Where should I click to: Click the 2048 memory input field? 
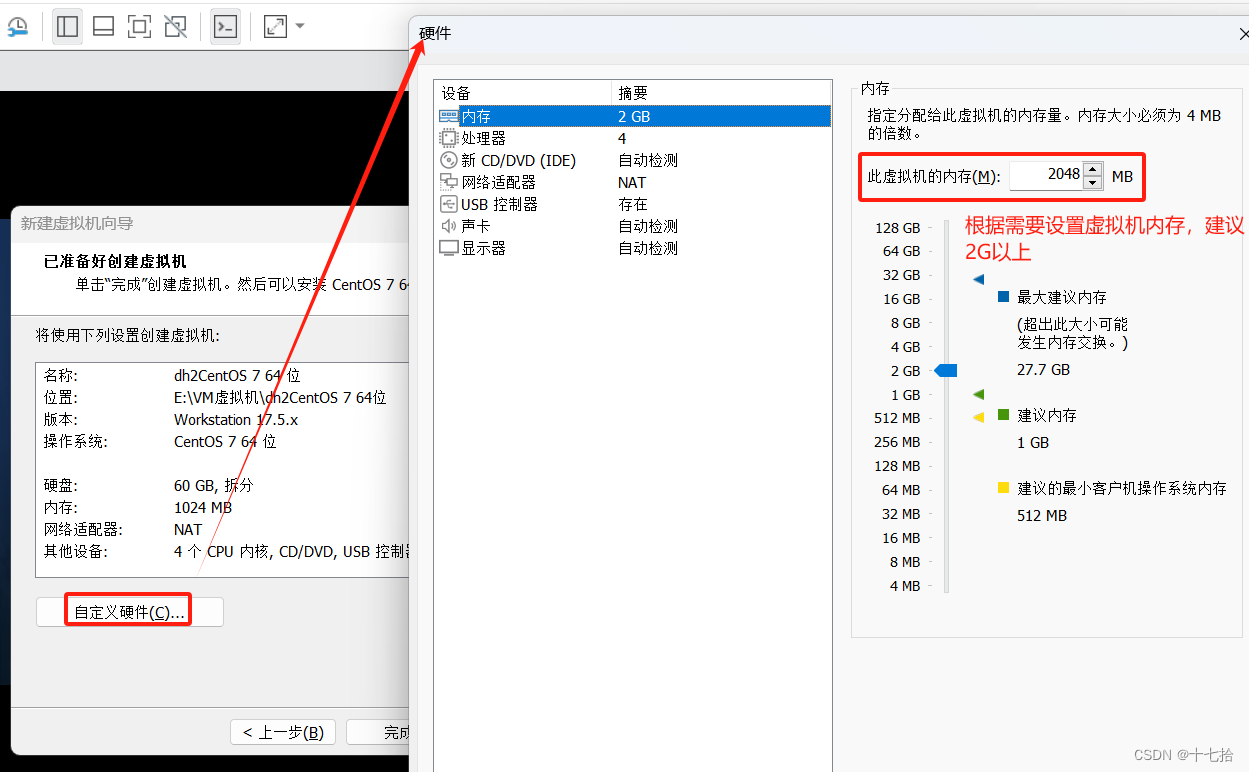pyautogui.click(x=1046, y=175)
